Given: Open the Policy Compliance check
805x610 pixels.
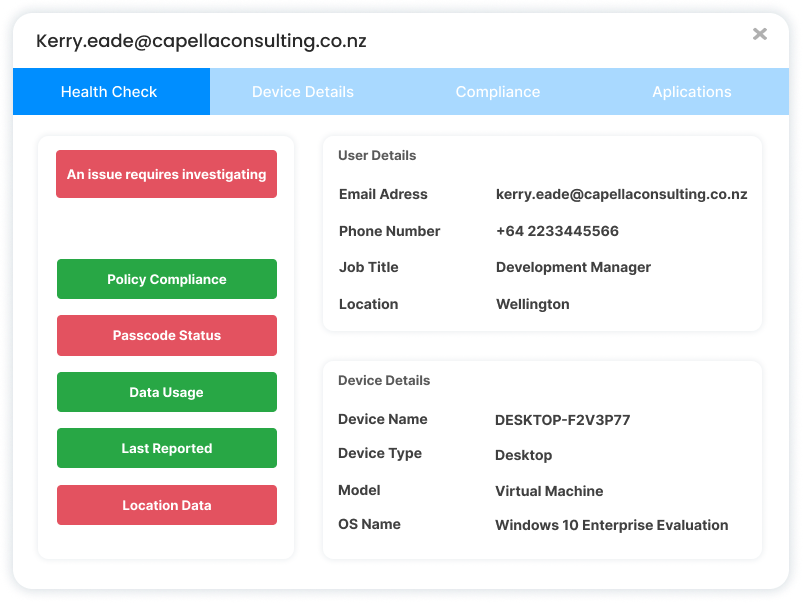Looking at the screenshot, I should [166, 279].
